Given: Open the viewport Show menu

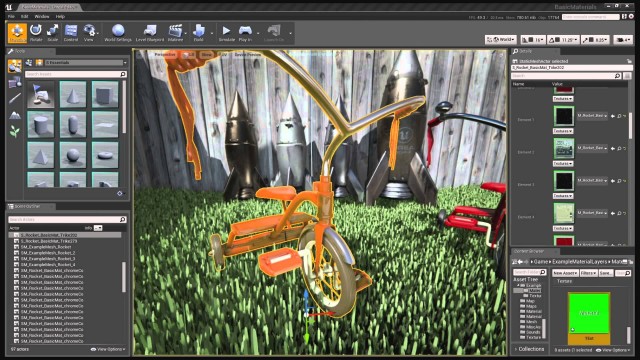Looking at the screenshot, I should pyautogui.click(x=207, y=55).
